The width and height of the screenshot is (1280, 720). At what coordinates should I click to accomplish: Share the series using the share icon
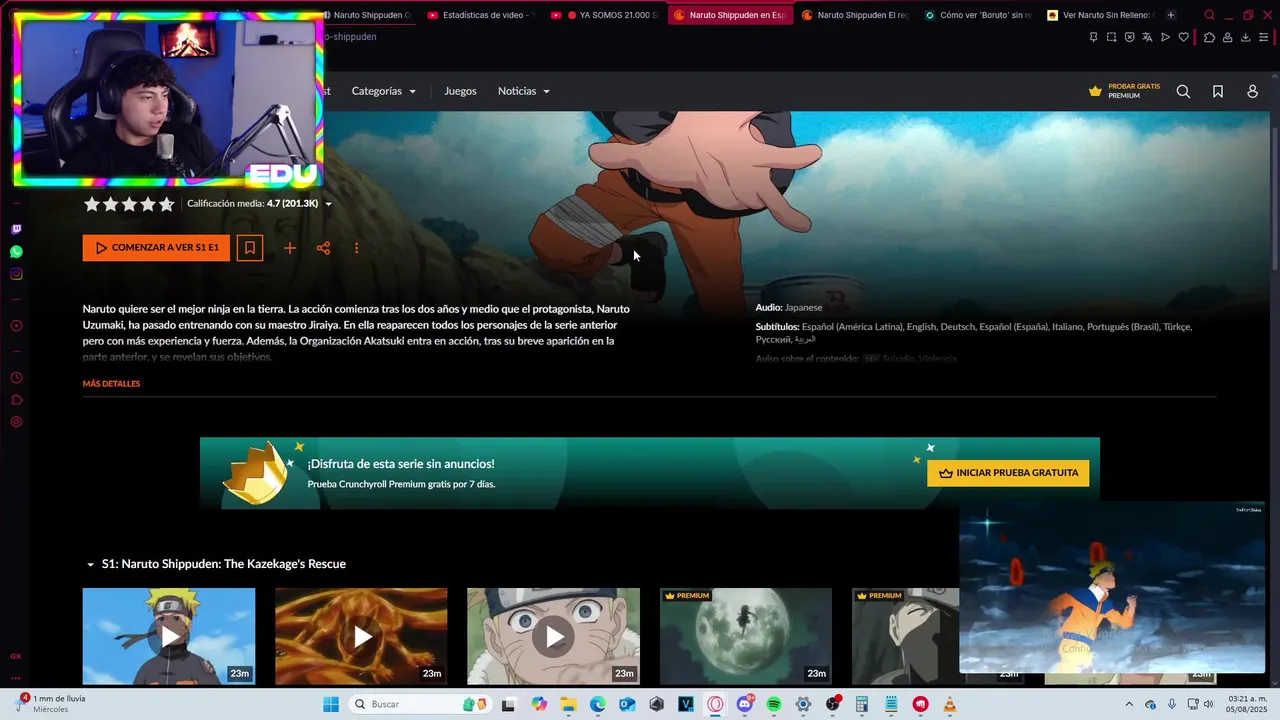[x=323, y=248]
